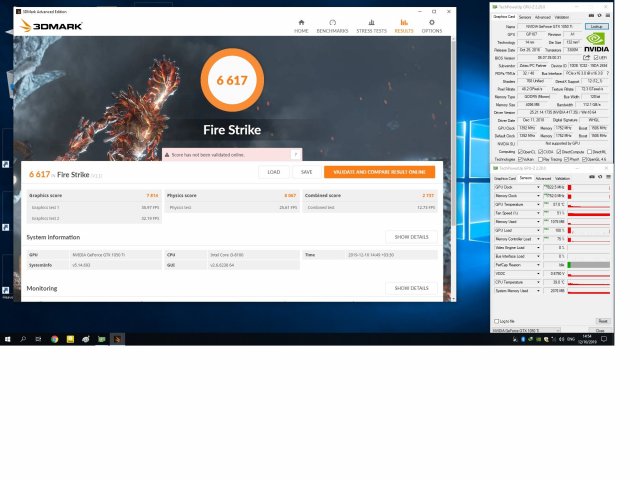This screenshot has height=480, width=640.
Task: Toggle the OpenCL checkbox
Action: click(520, 152)
